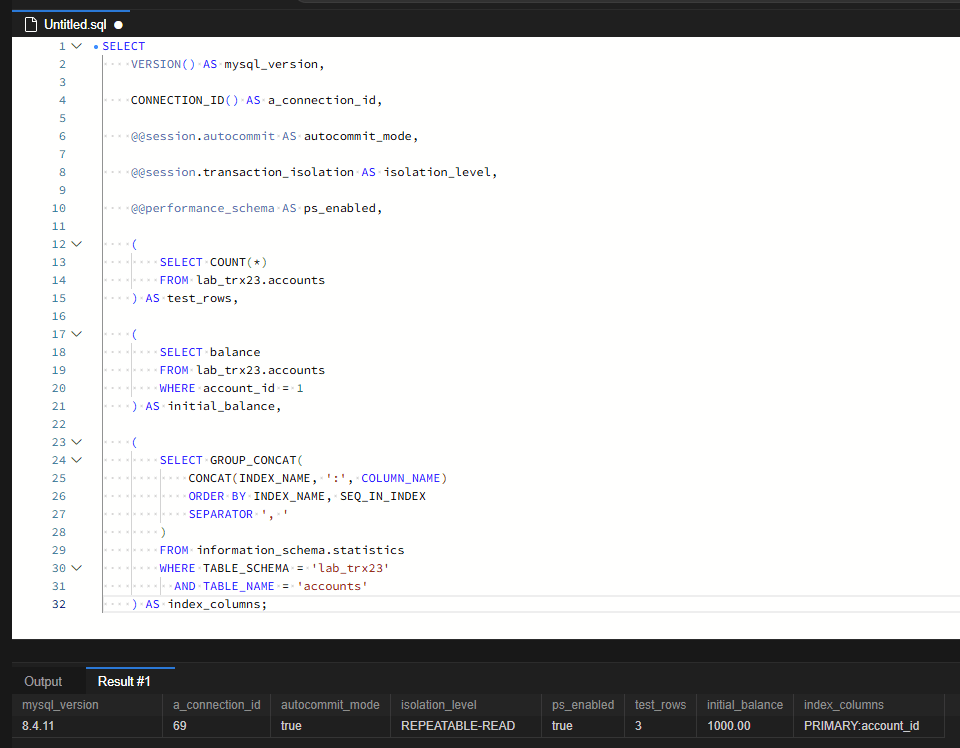Screen dimensions: 960x748
Task: Click the initial_balance column header
Action: (744, 705)
